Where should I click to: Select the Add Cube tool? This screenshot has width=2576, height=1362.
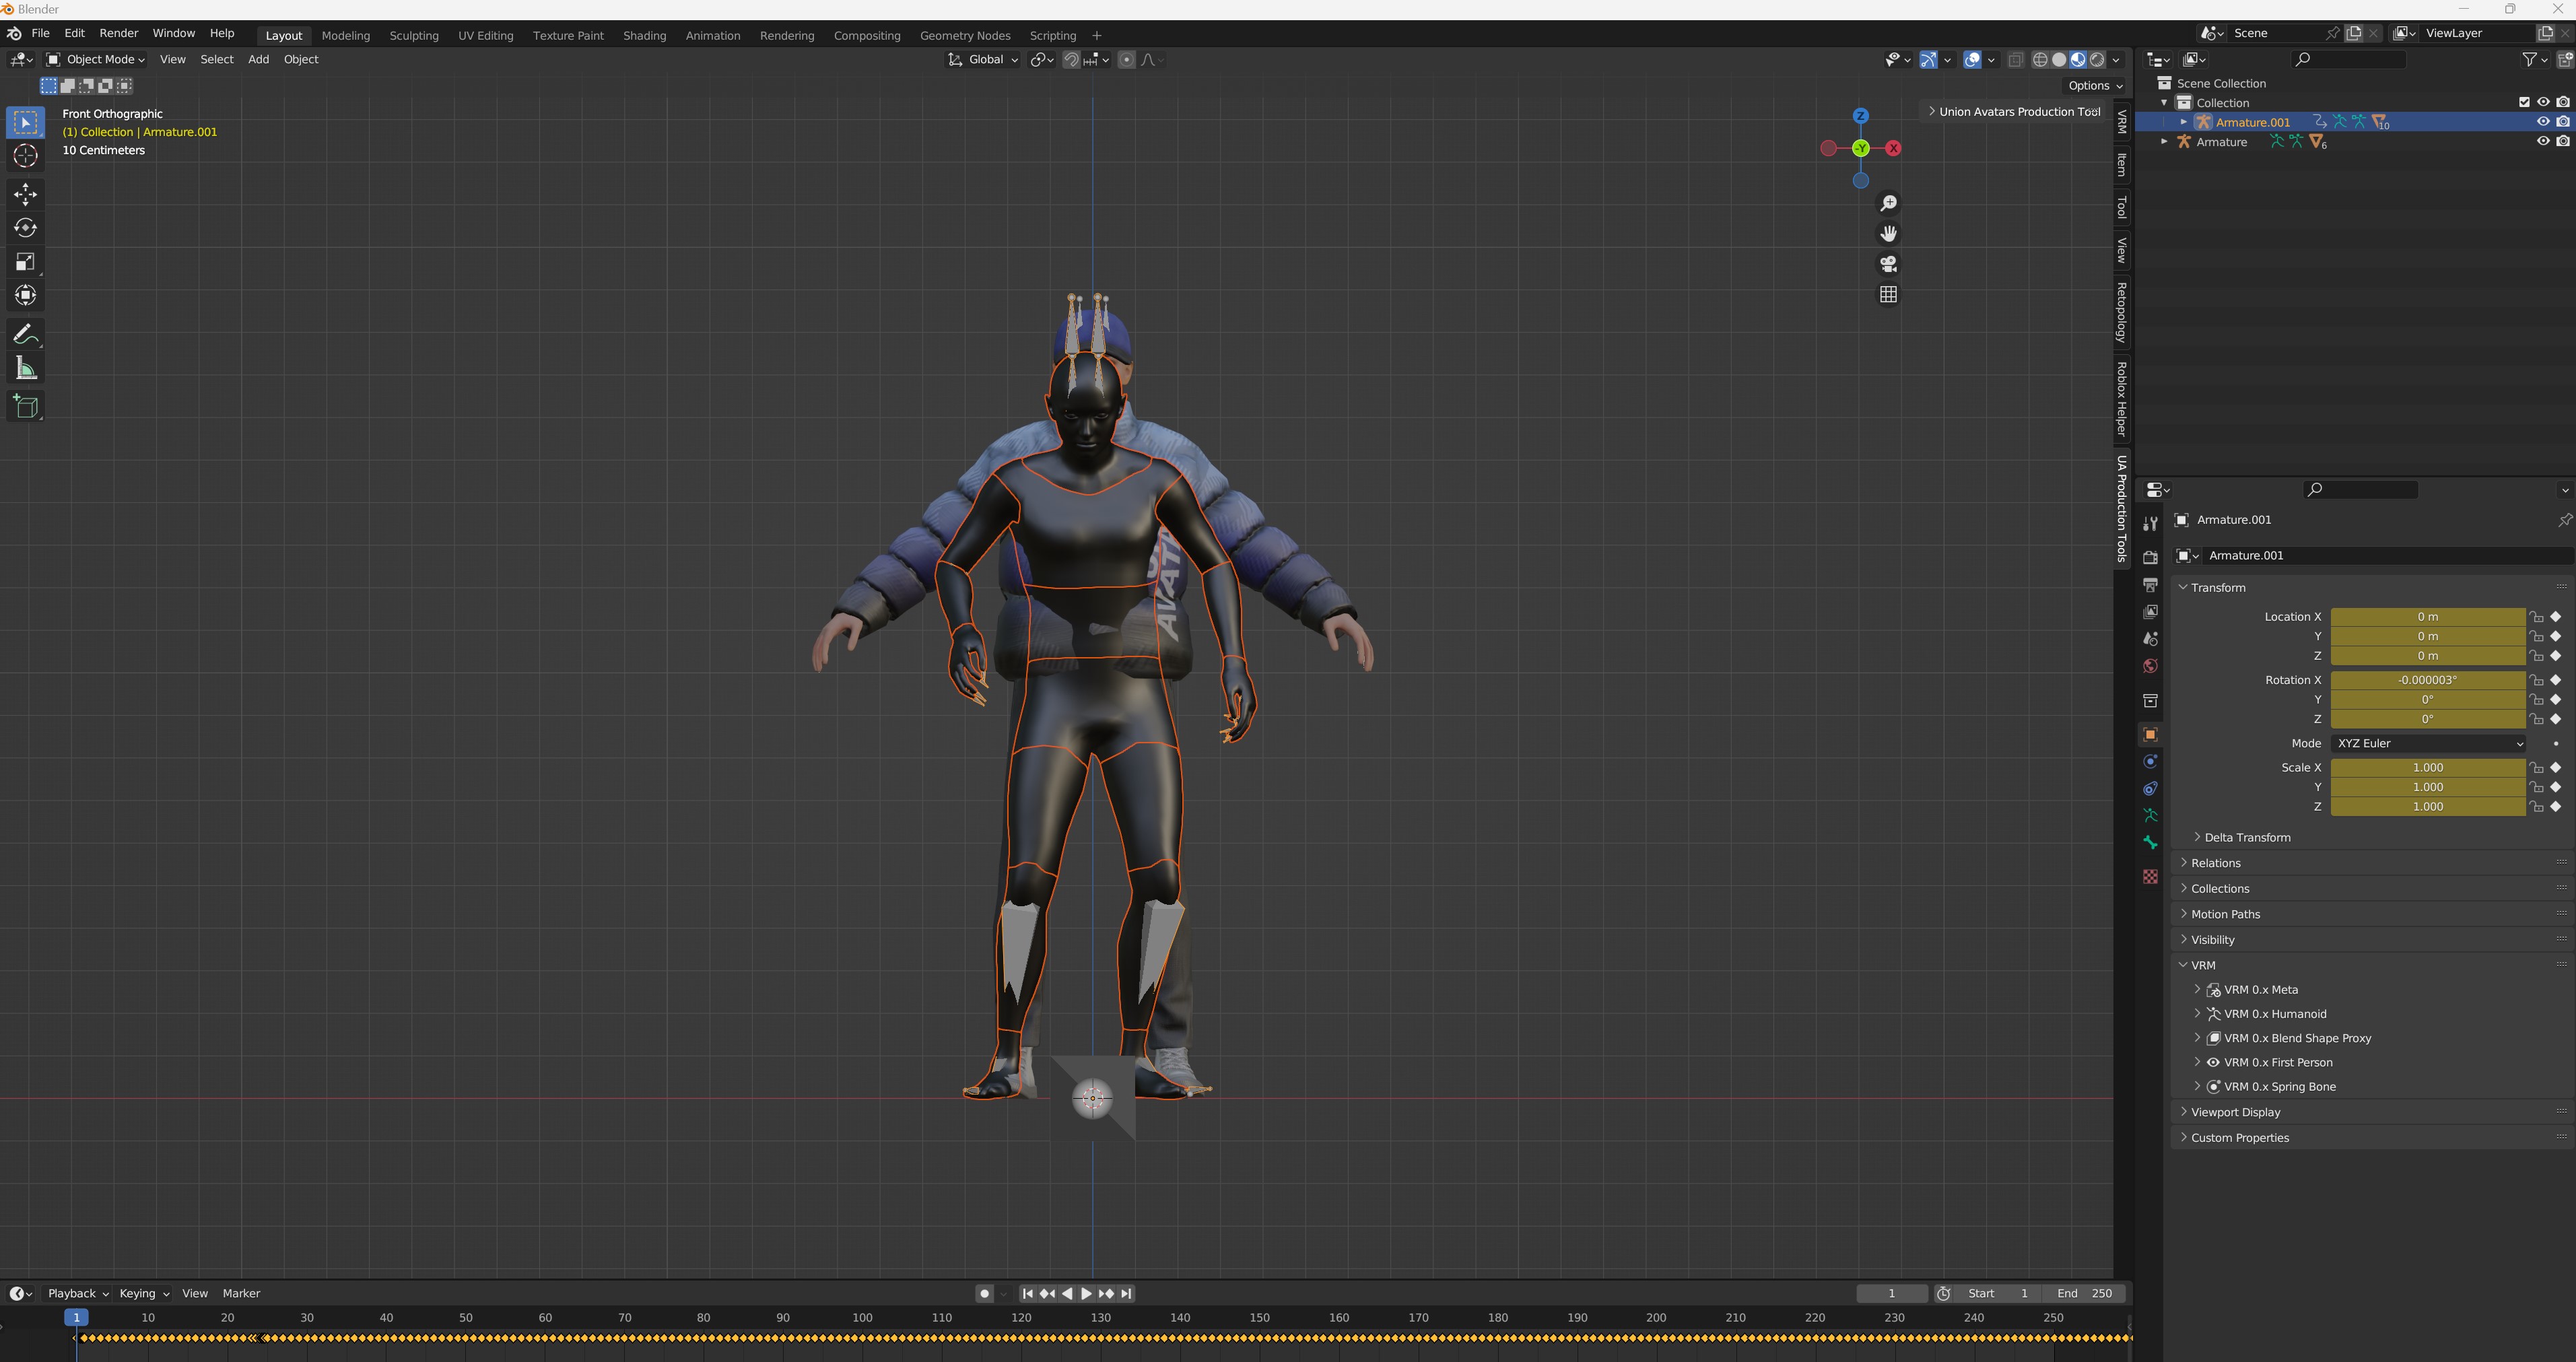tap(26, 406)
